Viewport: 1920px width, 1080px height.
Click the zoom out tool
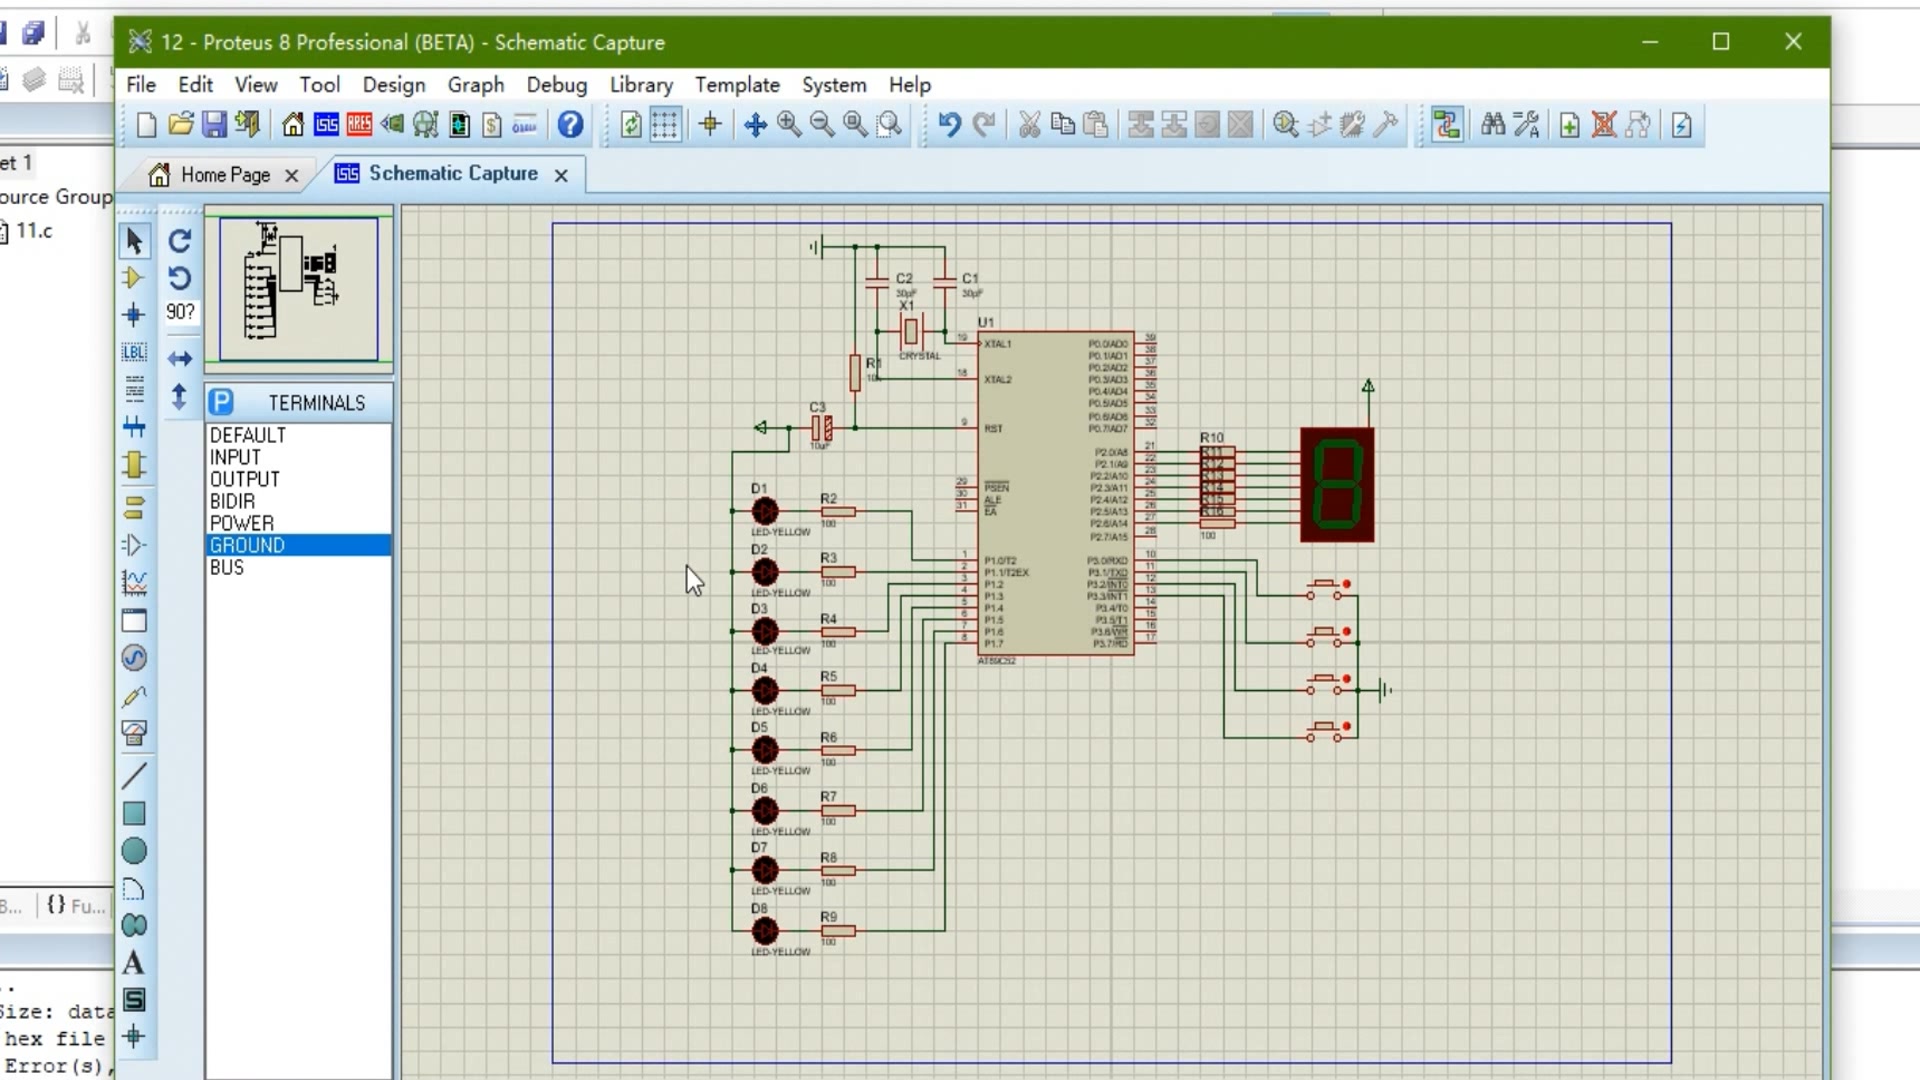pyautogui.click(x=822, y=124)
